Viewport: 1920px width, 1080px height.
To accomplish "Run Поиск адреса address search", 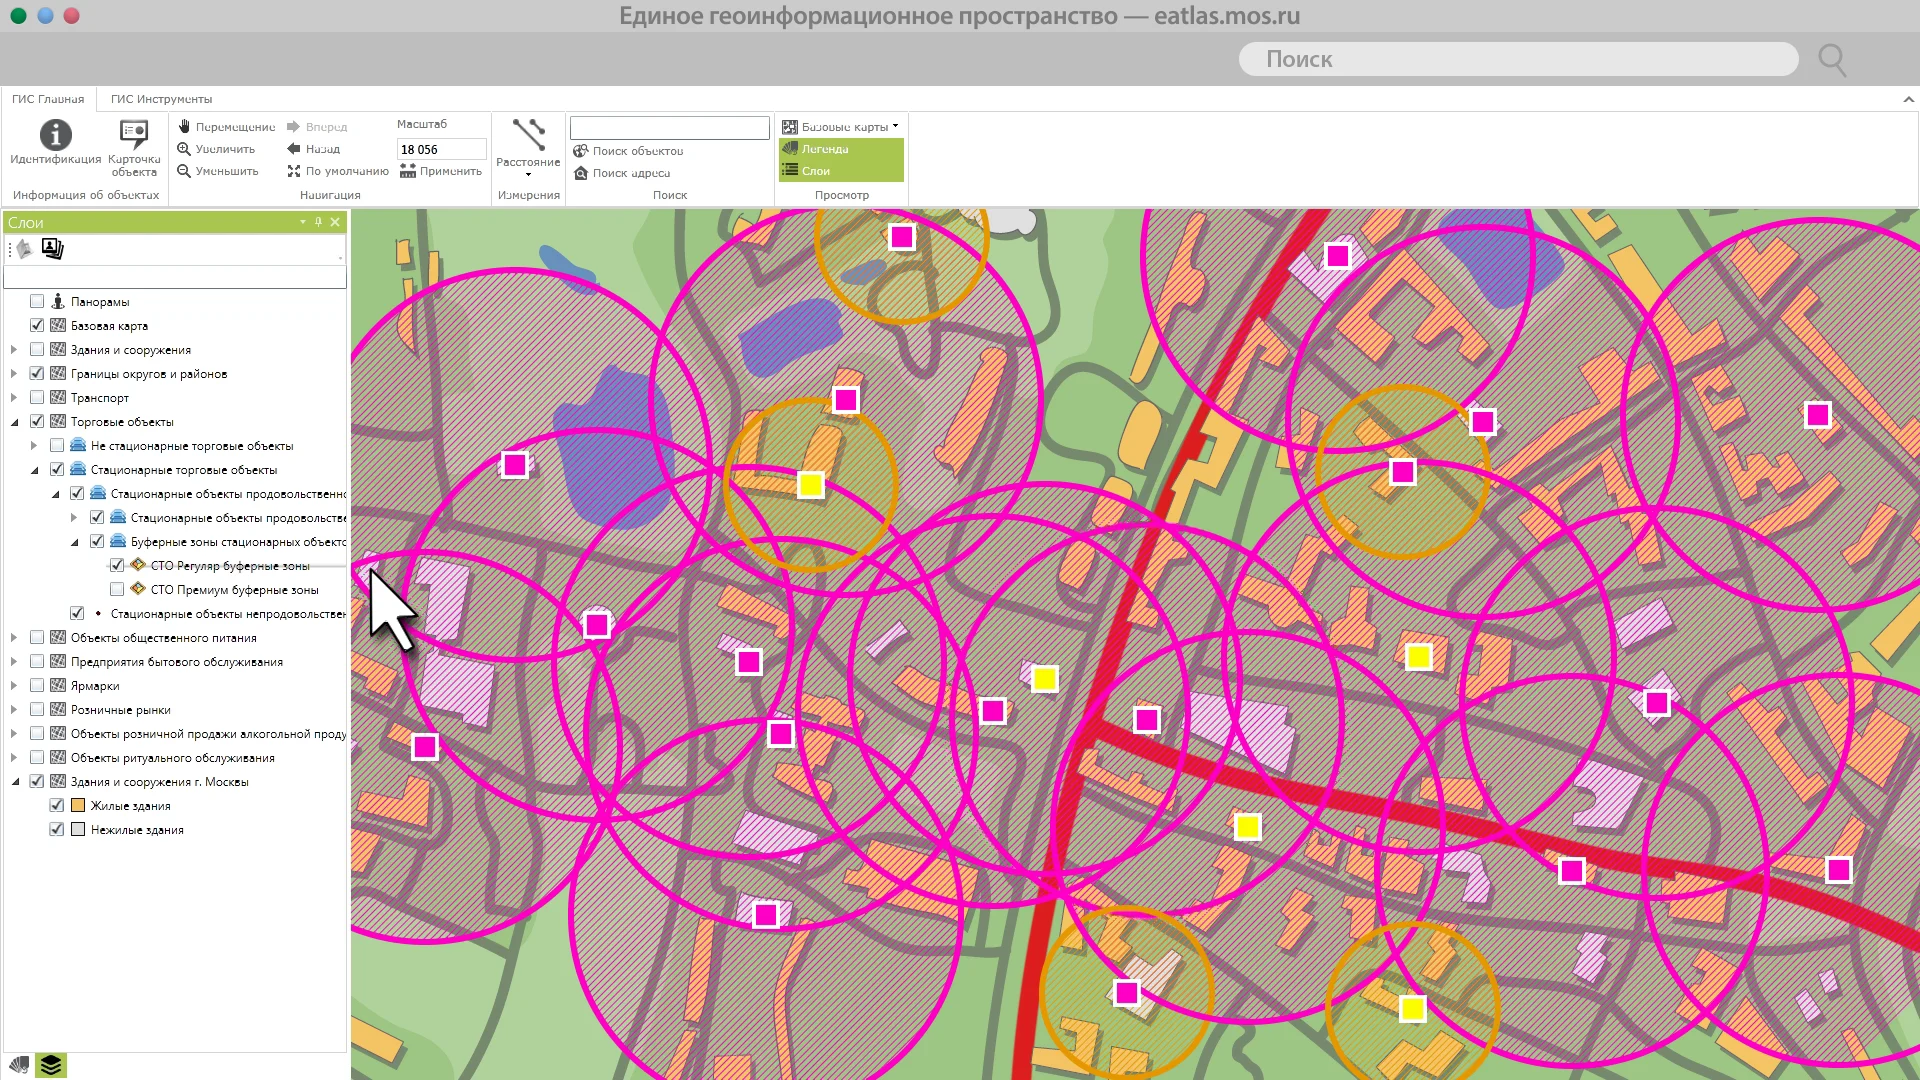I will [x=622, y=173].
